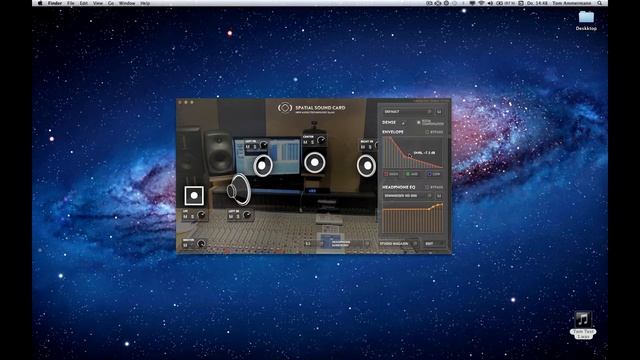Open the 5.1 channel layout dropdown

click(x=313, y=244)
